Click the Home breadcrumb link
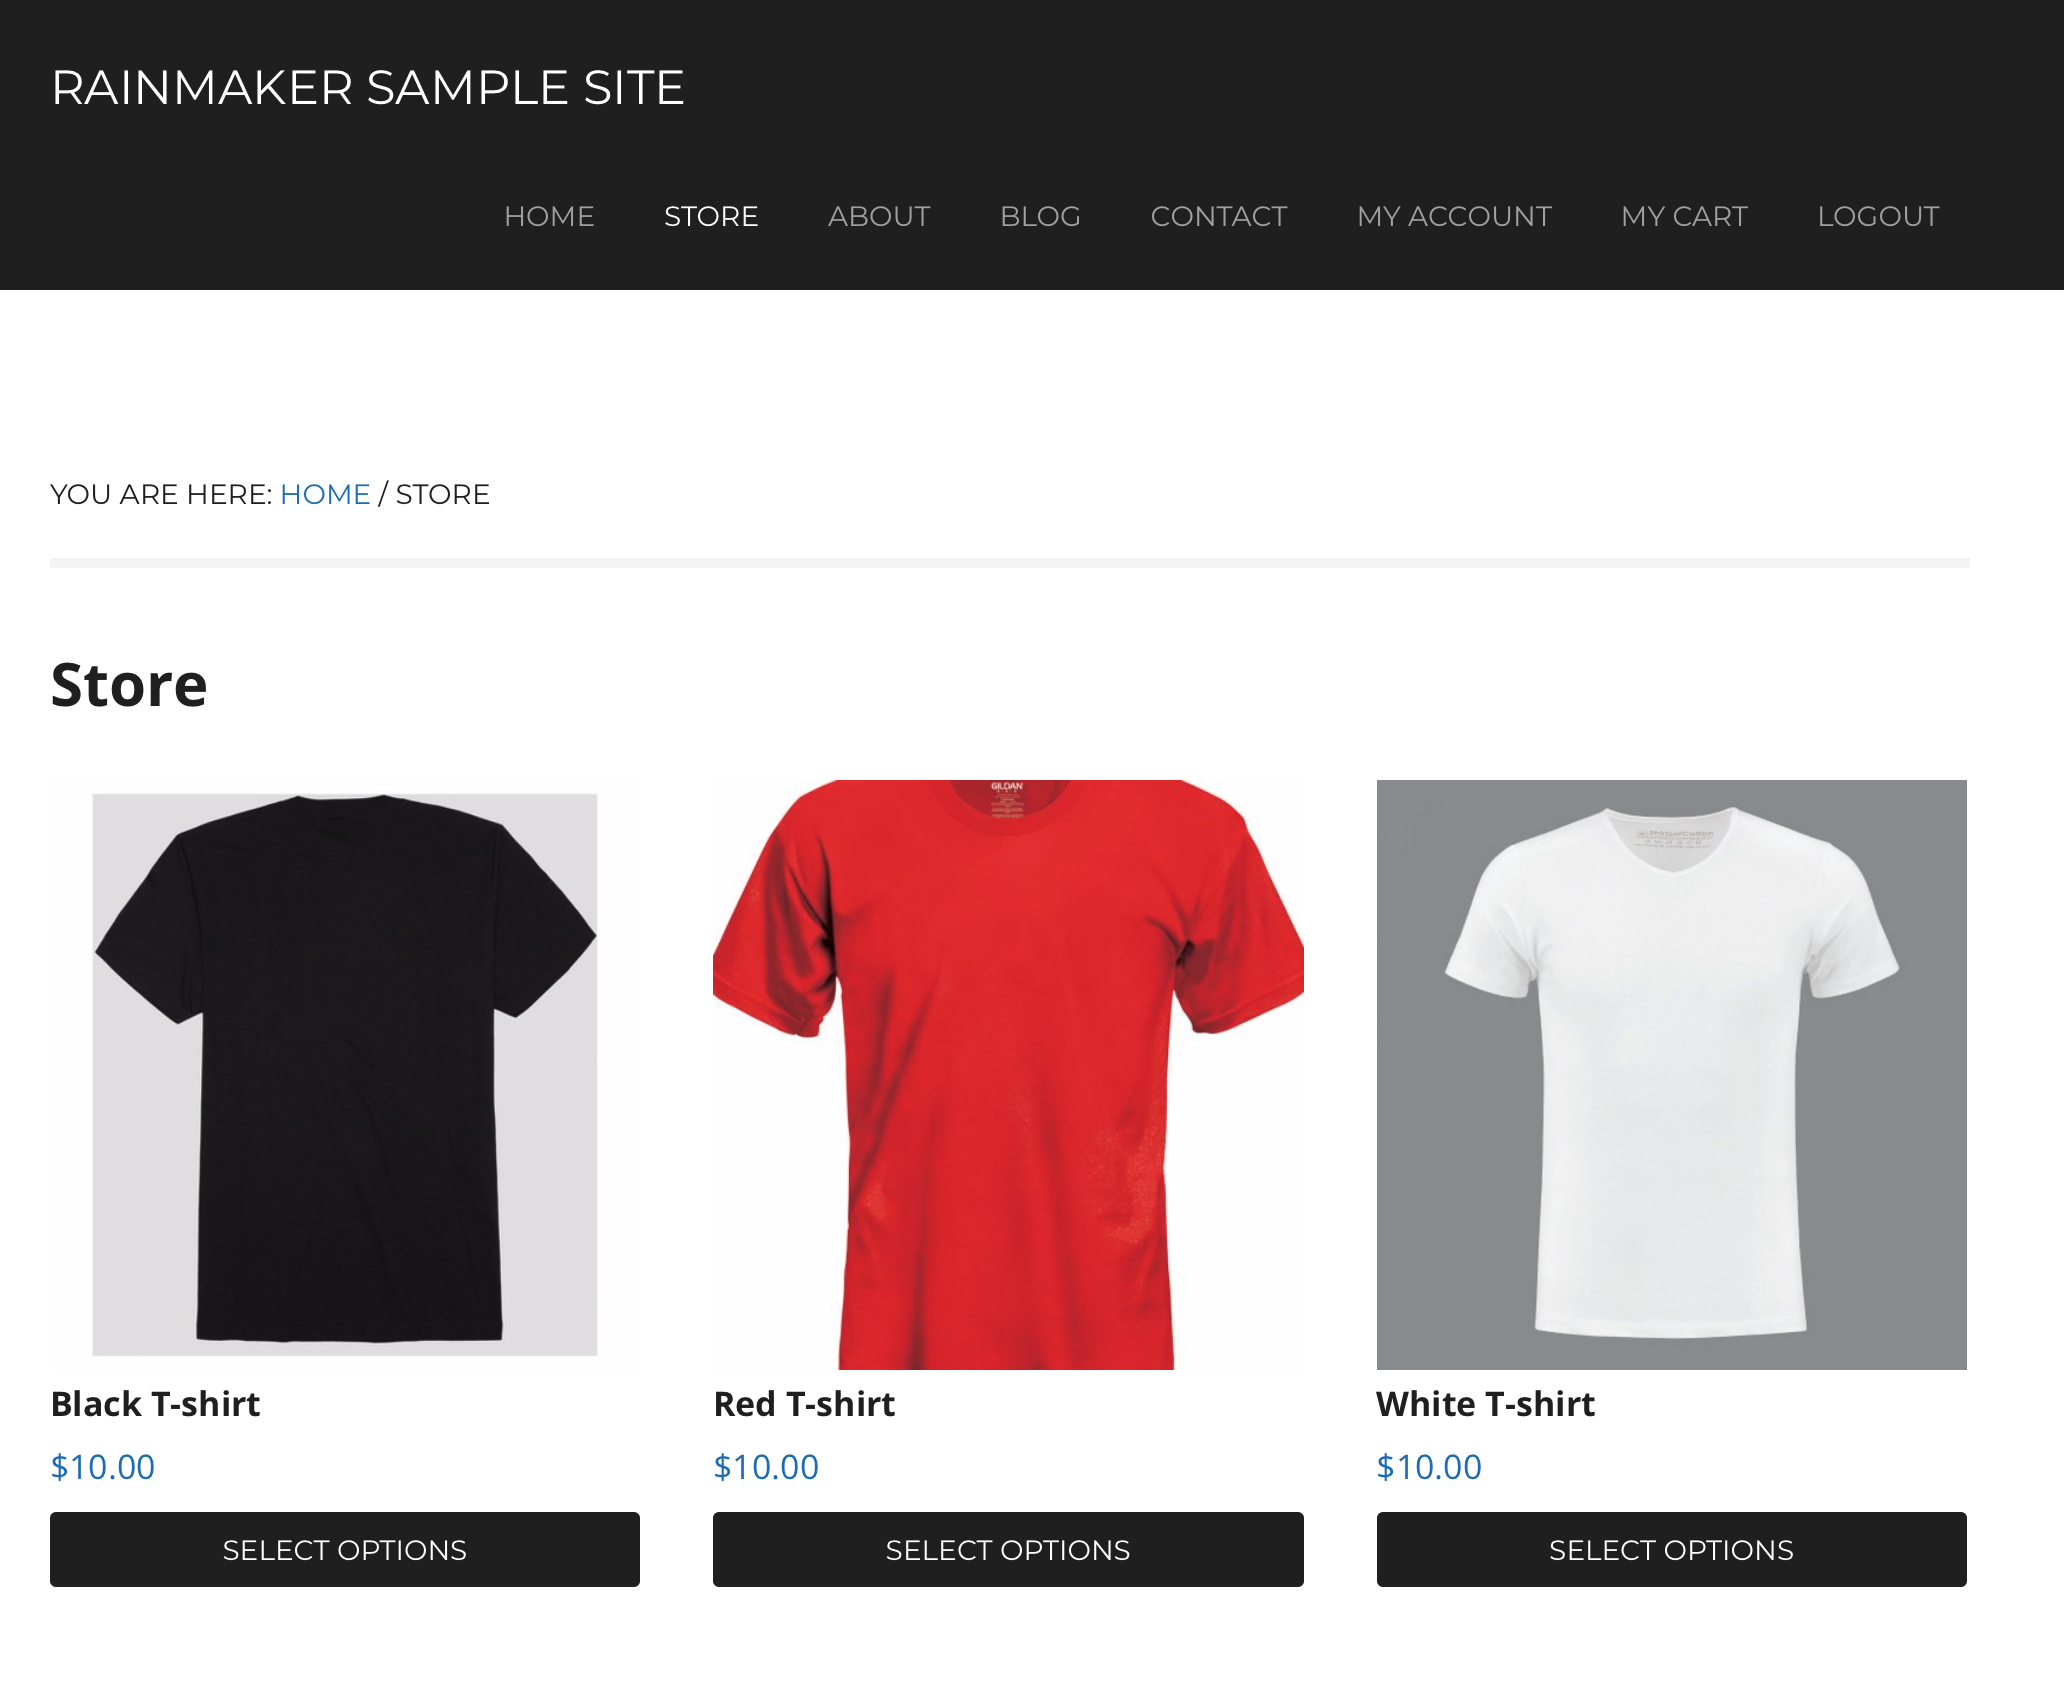The image size is (2064, 1688). (x=325, y=494)
